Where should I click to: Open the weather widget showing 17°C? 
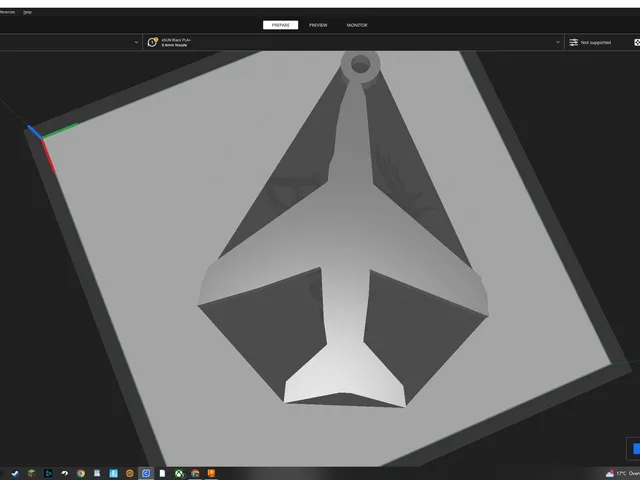tap(623, 473)
